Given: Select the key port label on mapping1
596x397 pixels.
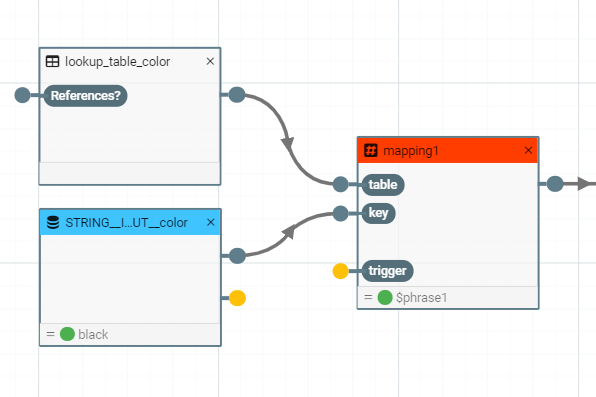Looking at the screenshot, I should (378, 213).
